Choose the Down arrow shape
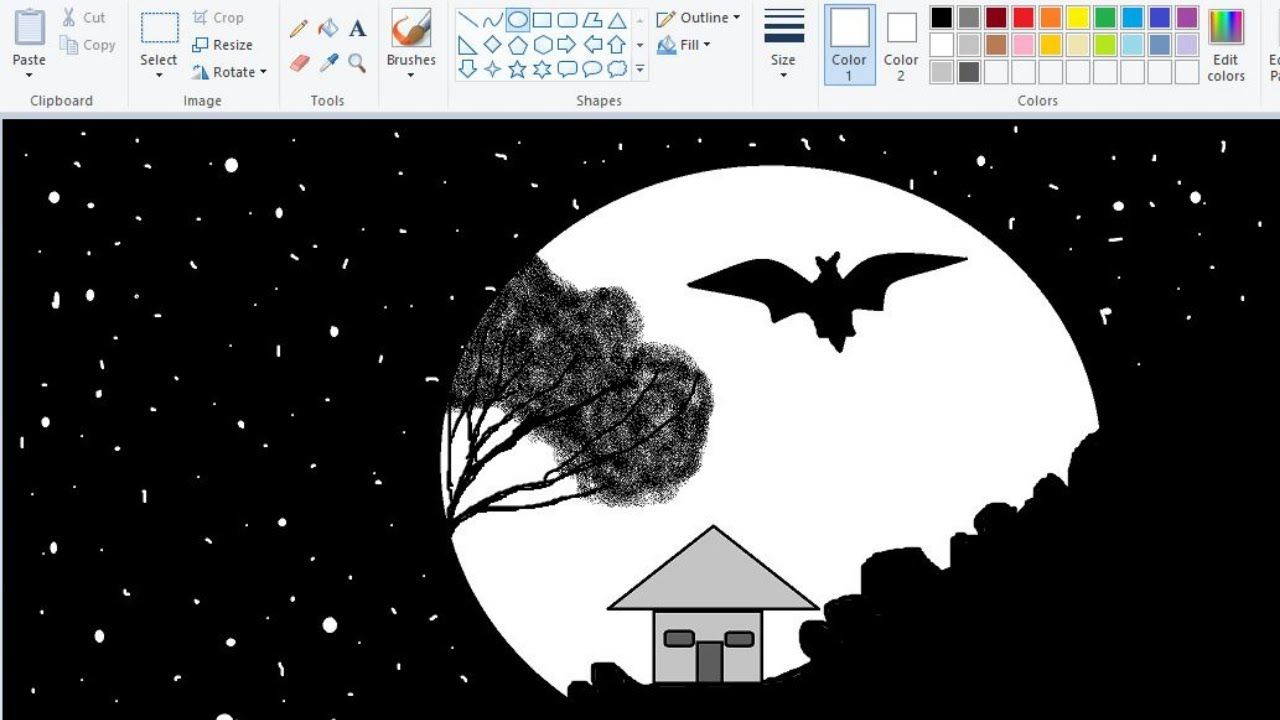1280x720 pixels. point(467,69)
